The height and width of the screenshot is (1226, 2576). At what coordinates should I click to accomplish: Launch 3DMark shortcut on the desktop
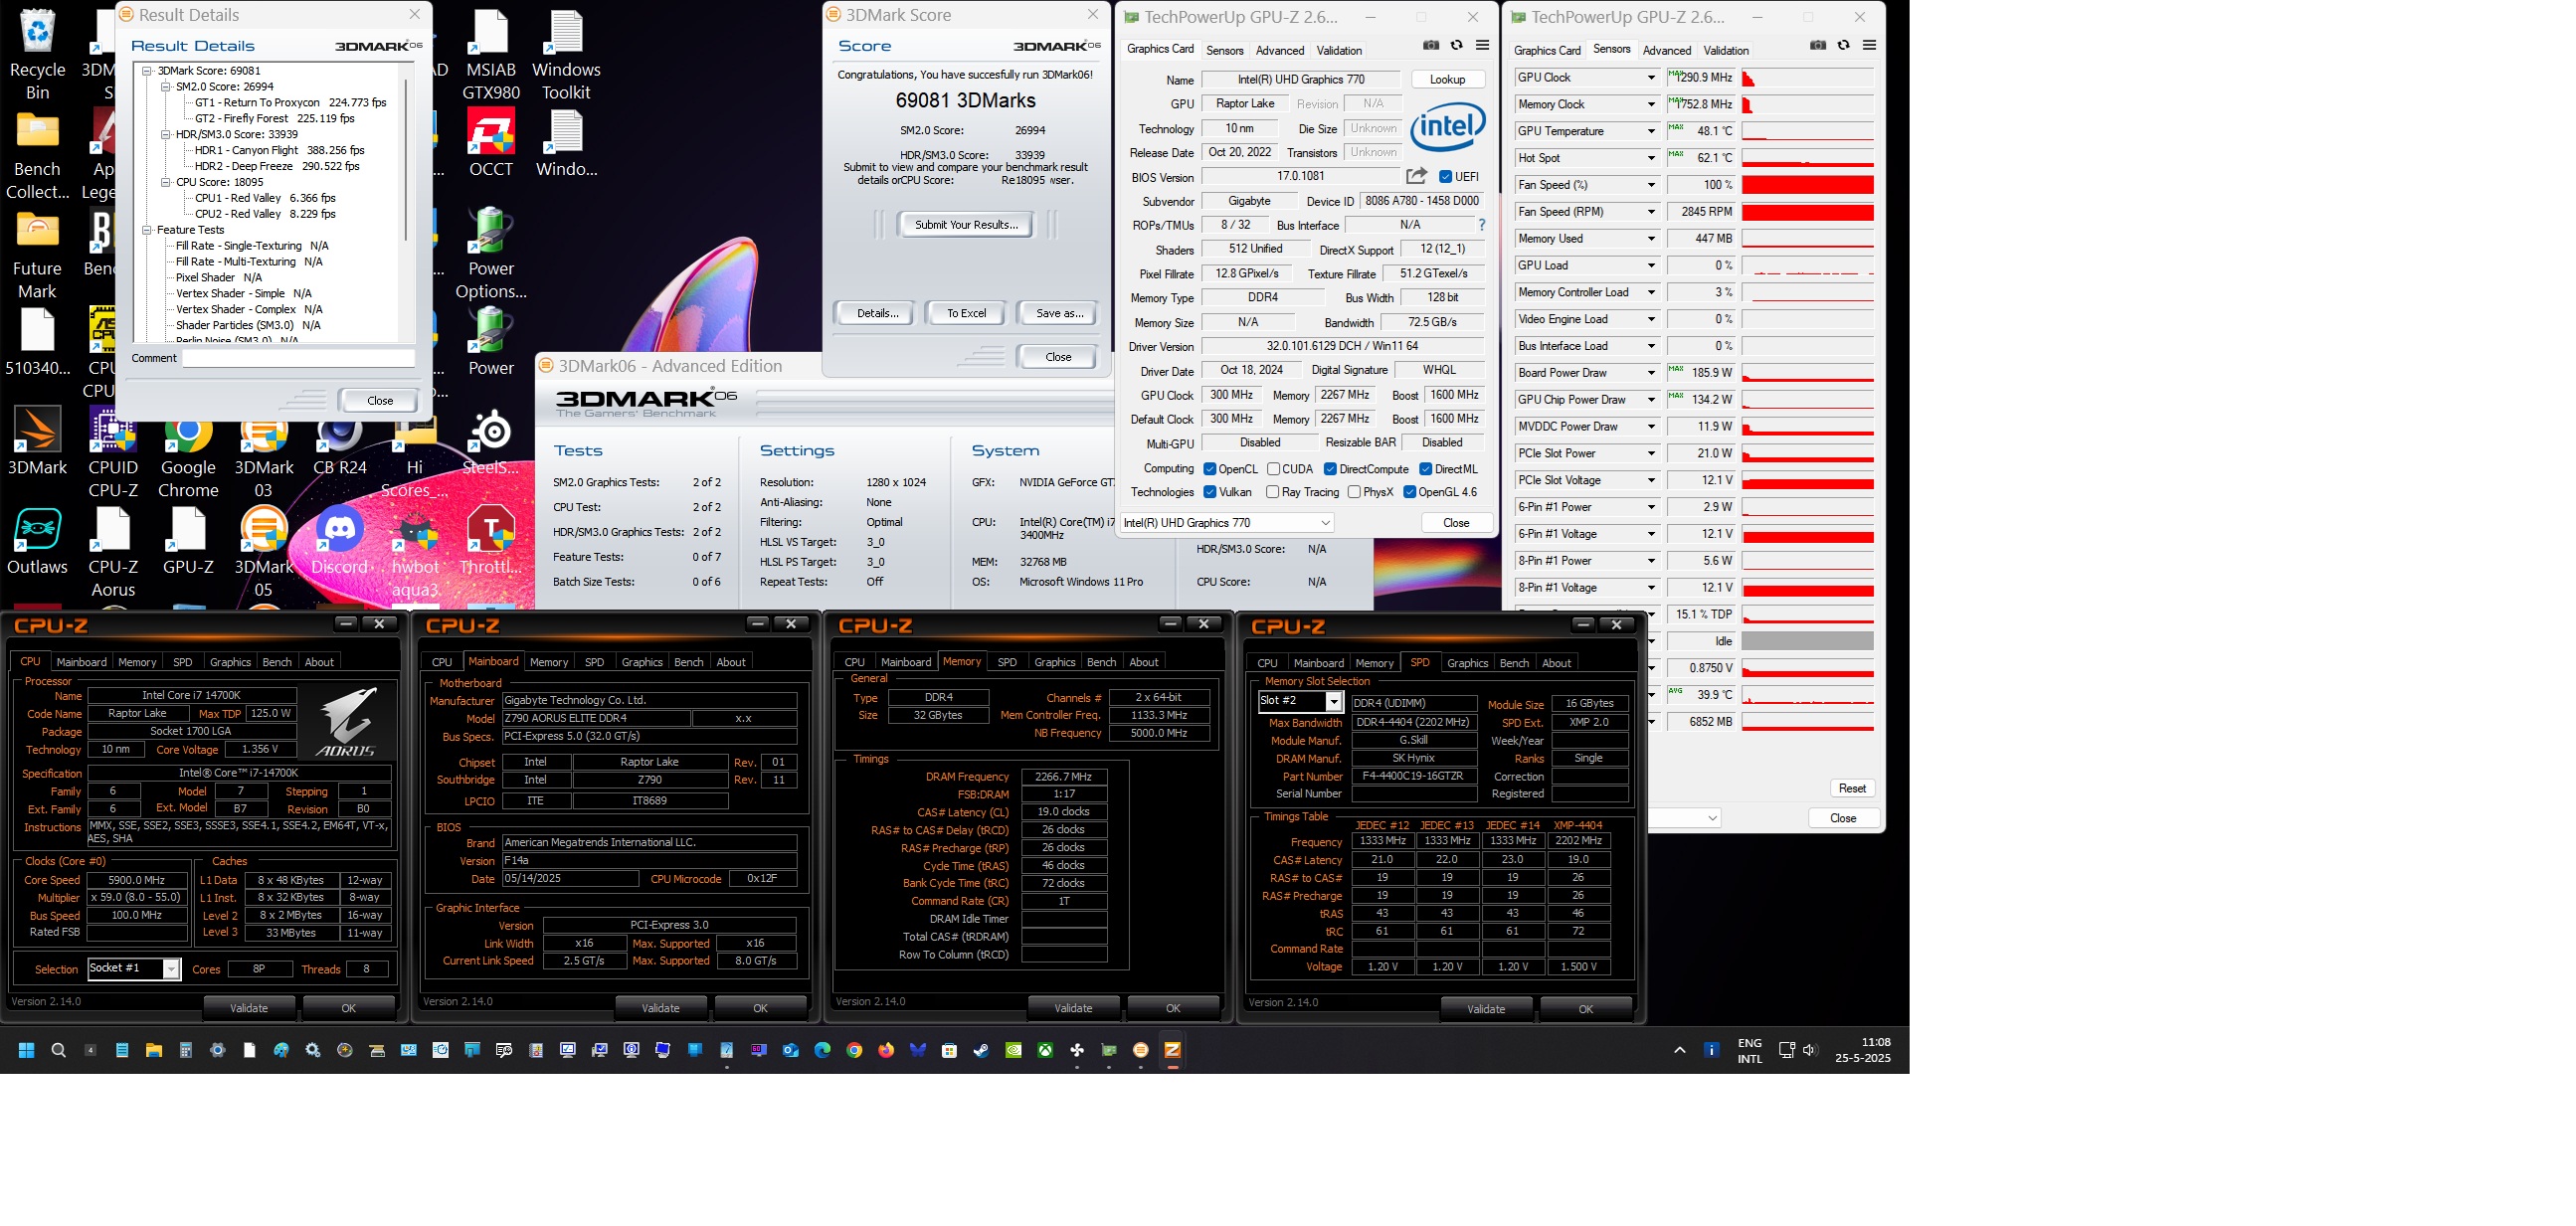click(x=37, y=440)
